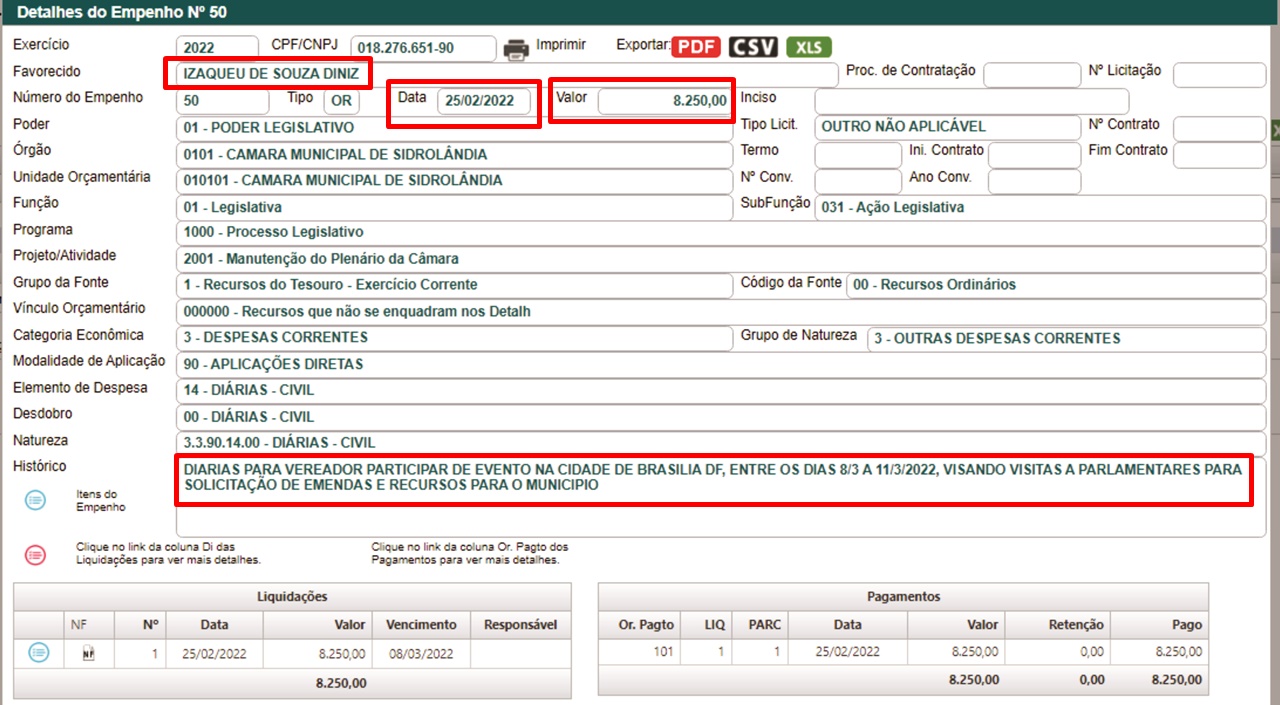Click the Liquidações table title
The width and height of the screenshot is (1280, 705).
pos(292,597)
